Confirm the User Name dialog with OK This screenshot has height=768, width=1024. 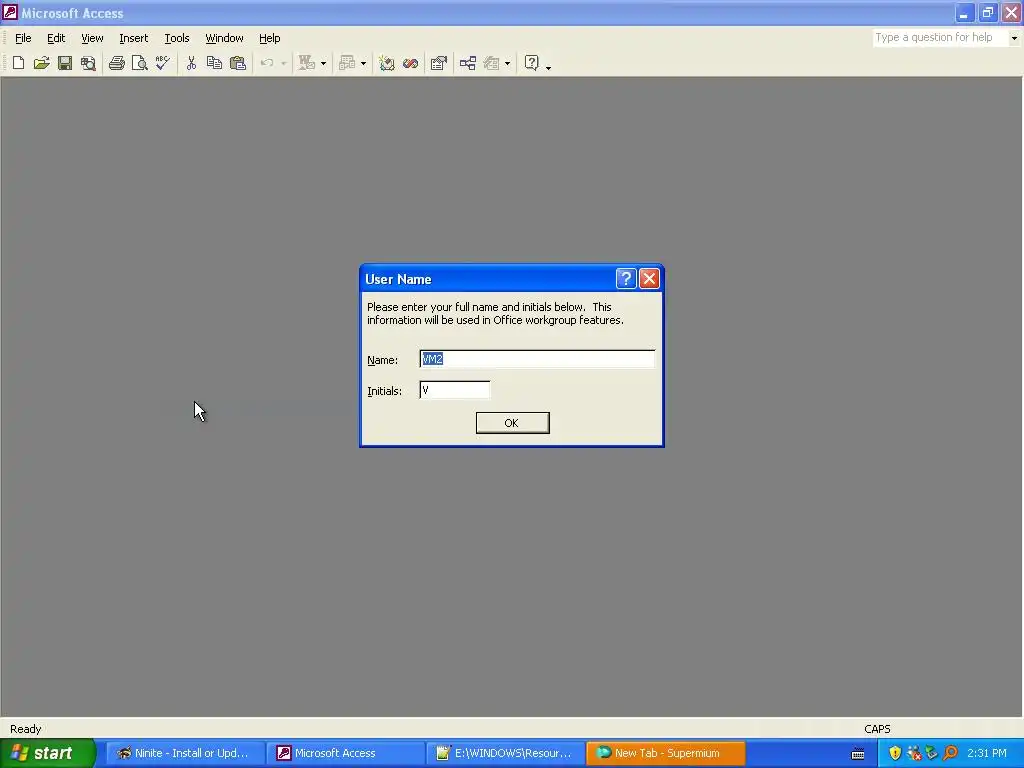(x=512, y=423)
